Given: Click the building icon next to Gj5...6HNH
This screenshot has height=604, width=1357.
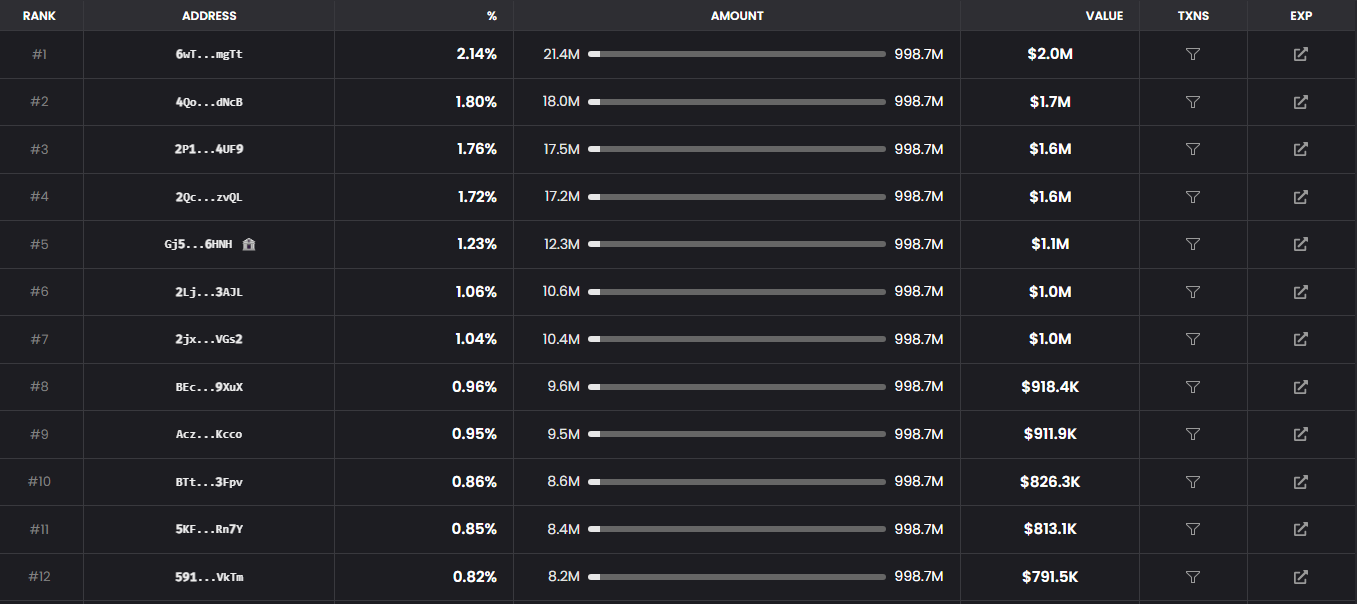Looking at the screenshot, I should 249,244.
